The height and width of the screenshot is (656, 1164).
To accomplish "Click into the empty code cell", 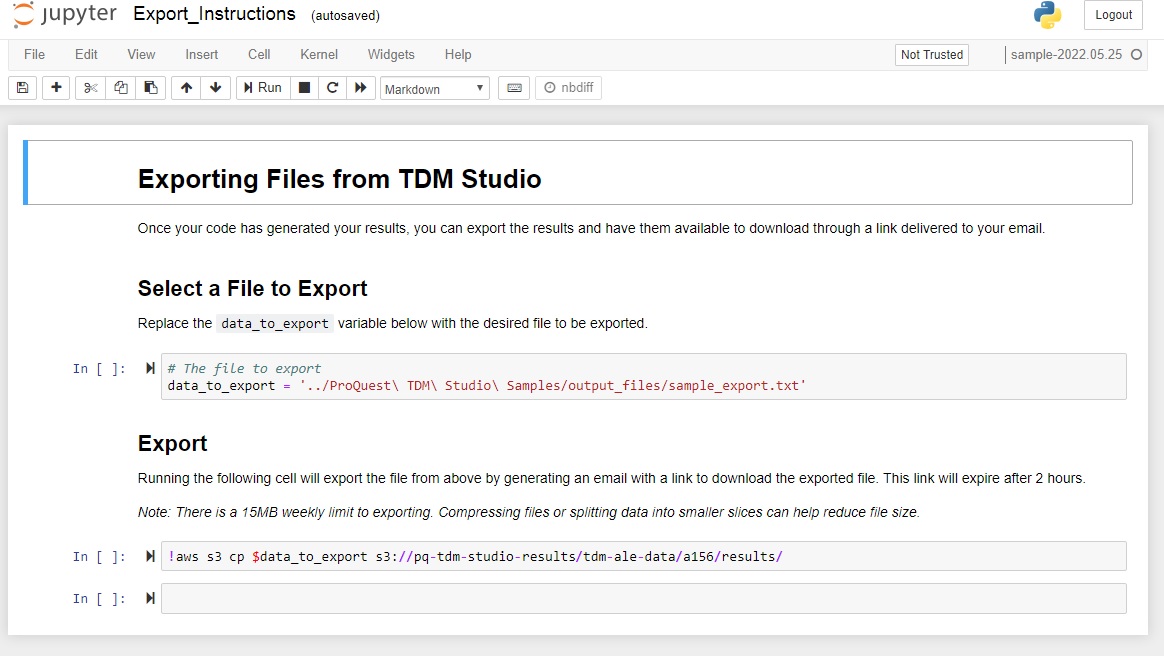I will click(x=644, y=599).
